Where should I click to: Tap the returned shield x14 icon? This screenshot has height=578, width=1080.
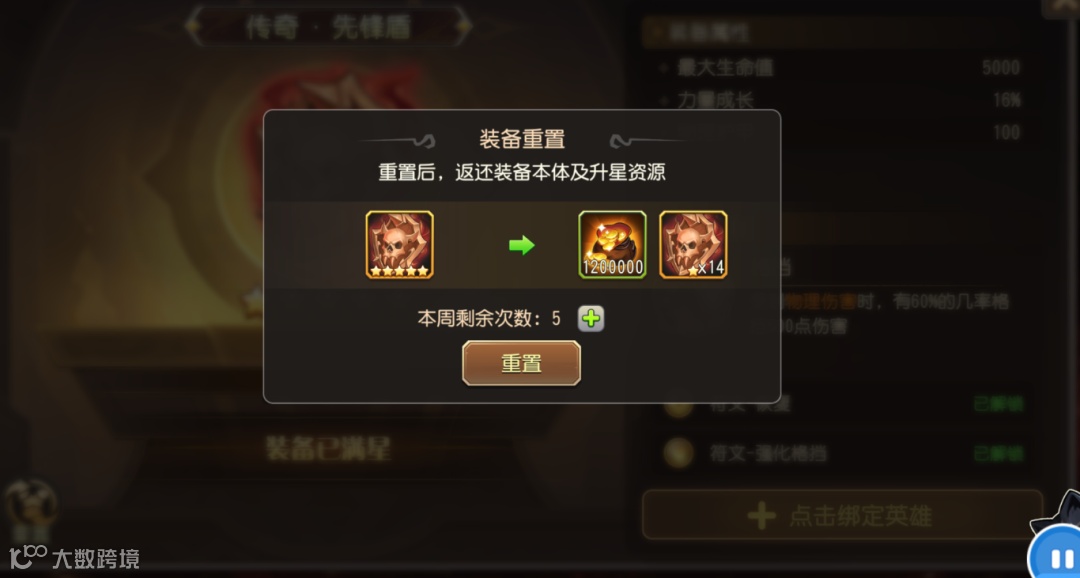[x=693, y=245]
